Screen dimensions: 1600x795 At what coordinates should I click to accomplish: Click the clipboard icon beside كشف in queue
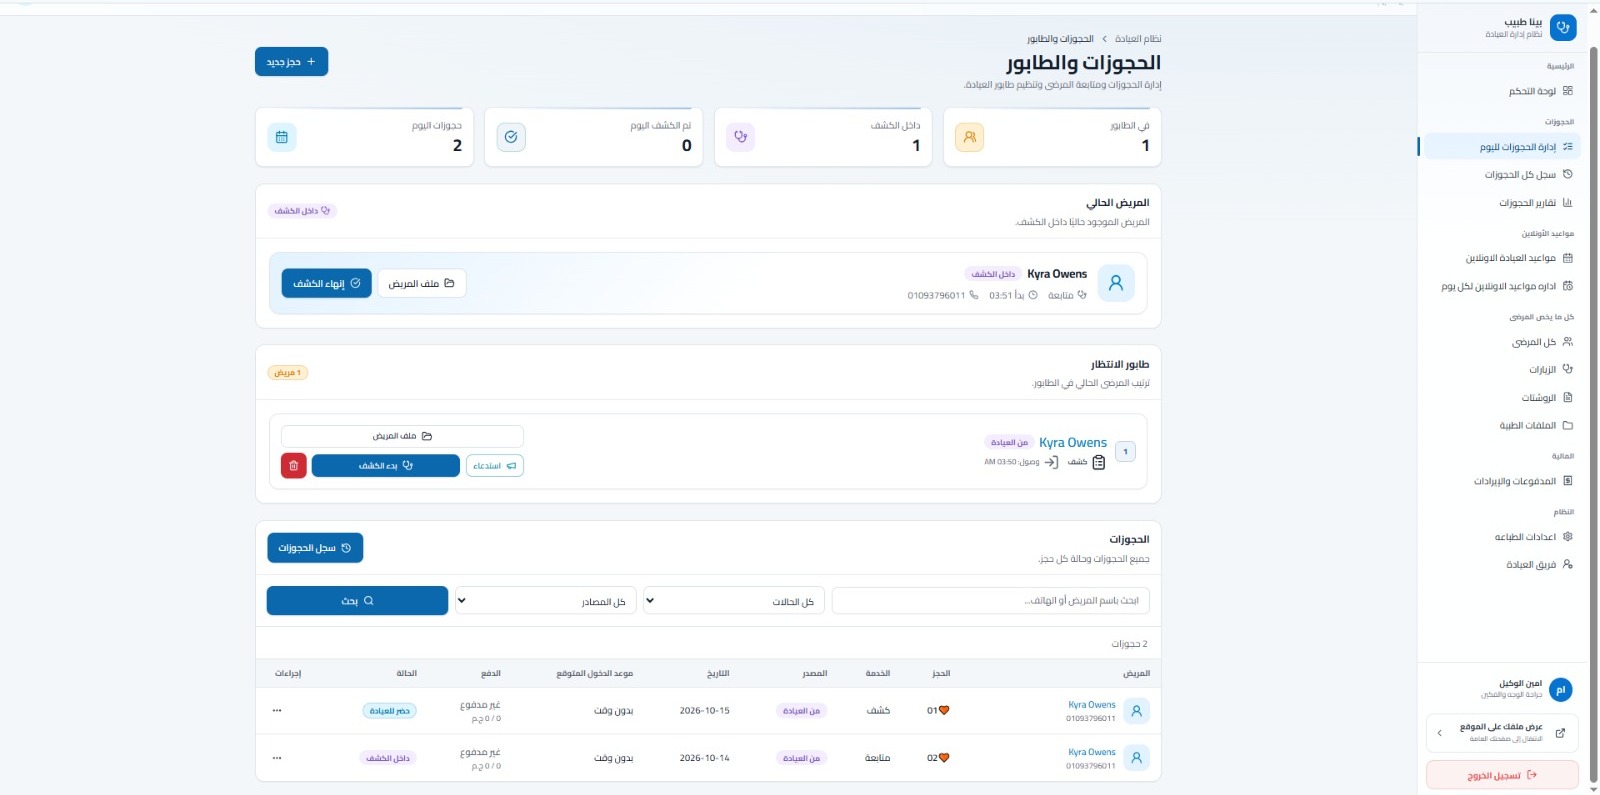[1099, 462]
